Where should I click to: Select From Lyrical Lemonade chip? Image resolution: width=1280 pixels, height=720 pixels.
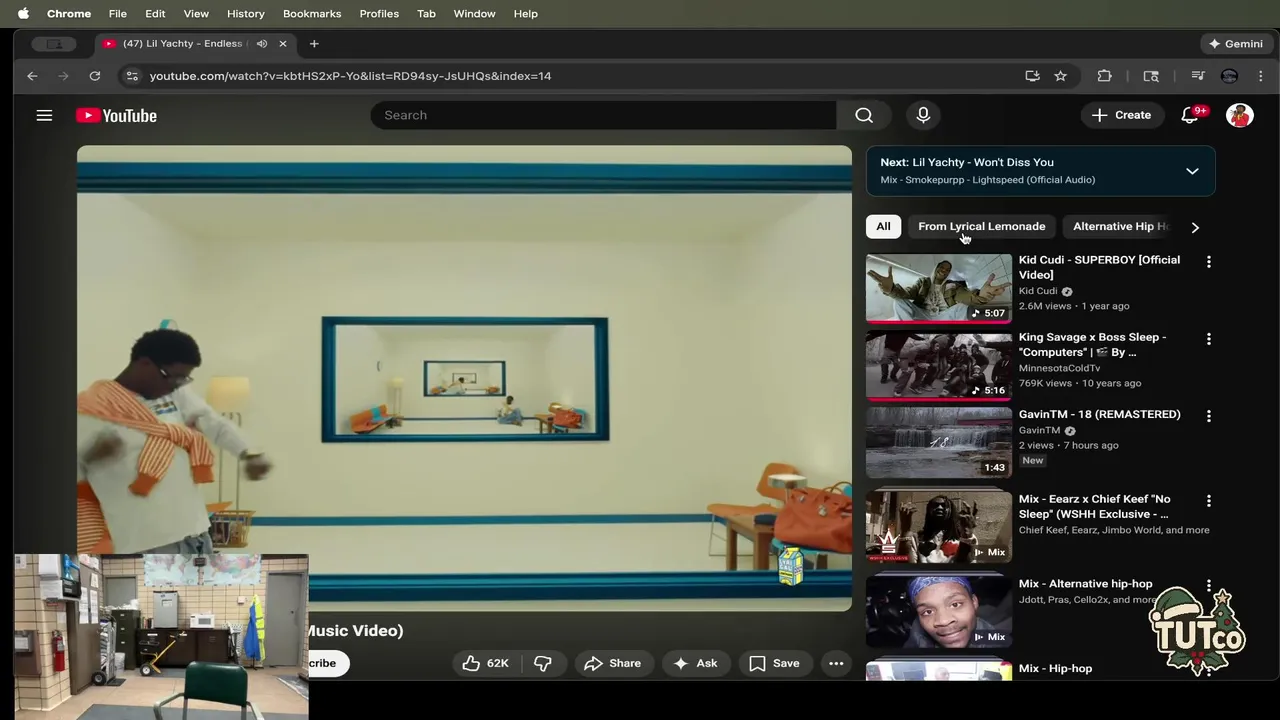(x=982, y=226)
